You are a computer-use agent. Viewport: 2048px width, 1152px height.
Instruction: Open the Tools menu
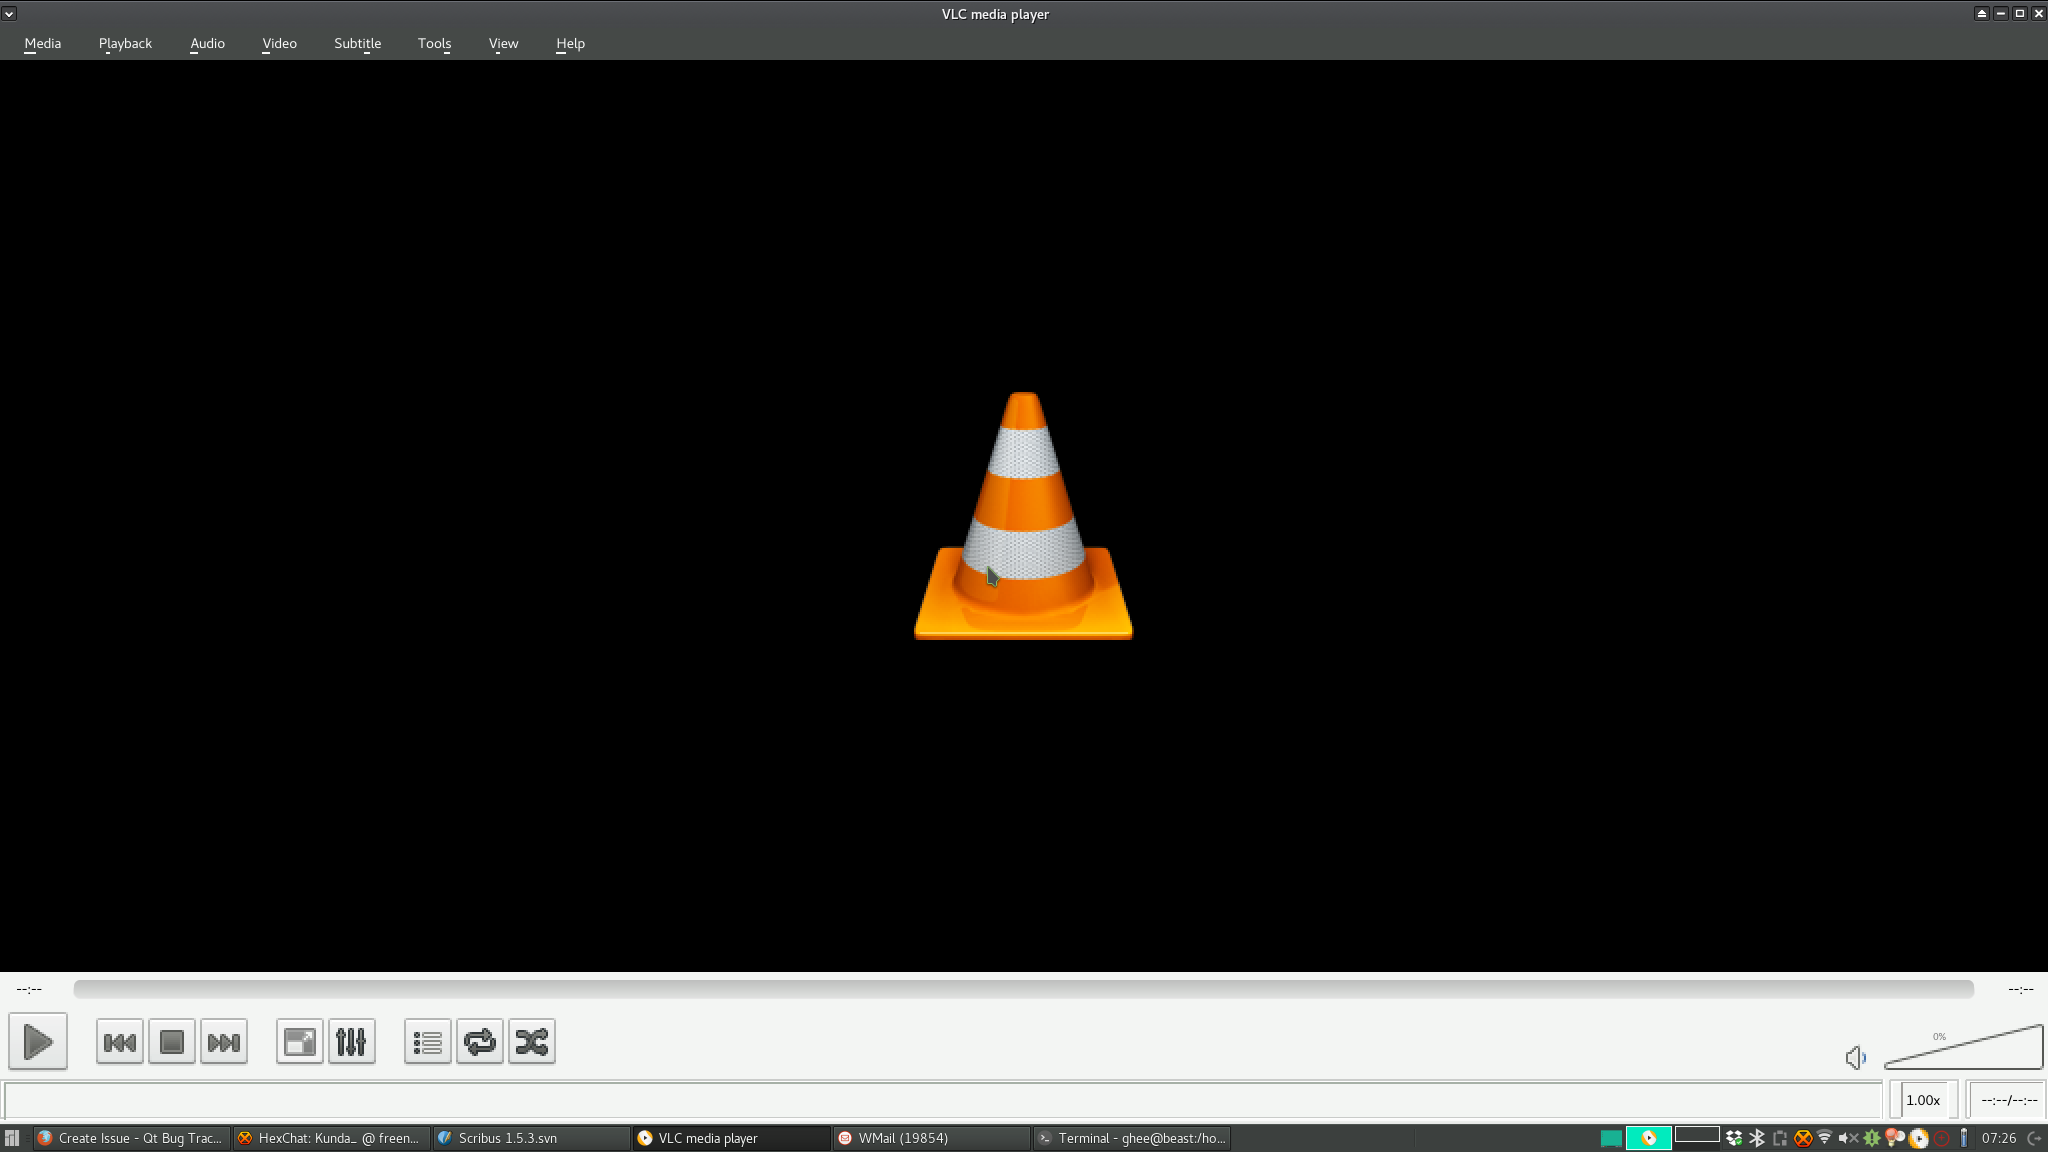click(434, 44)
